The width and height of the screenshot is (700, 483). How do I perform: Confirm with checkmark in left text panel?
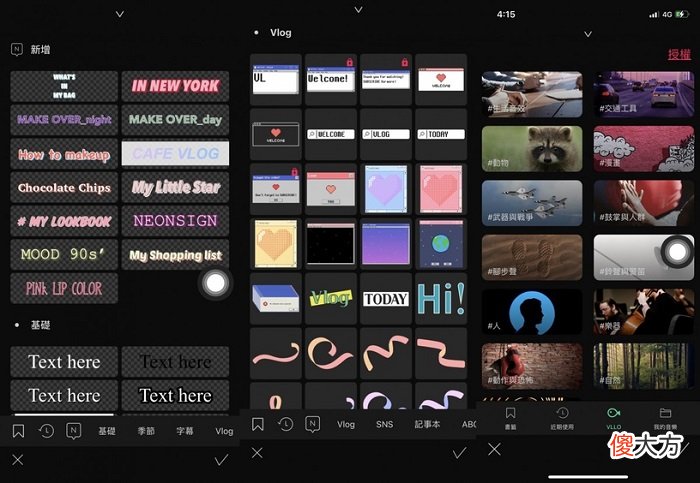point(221,460)
